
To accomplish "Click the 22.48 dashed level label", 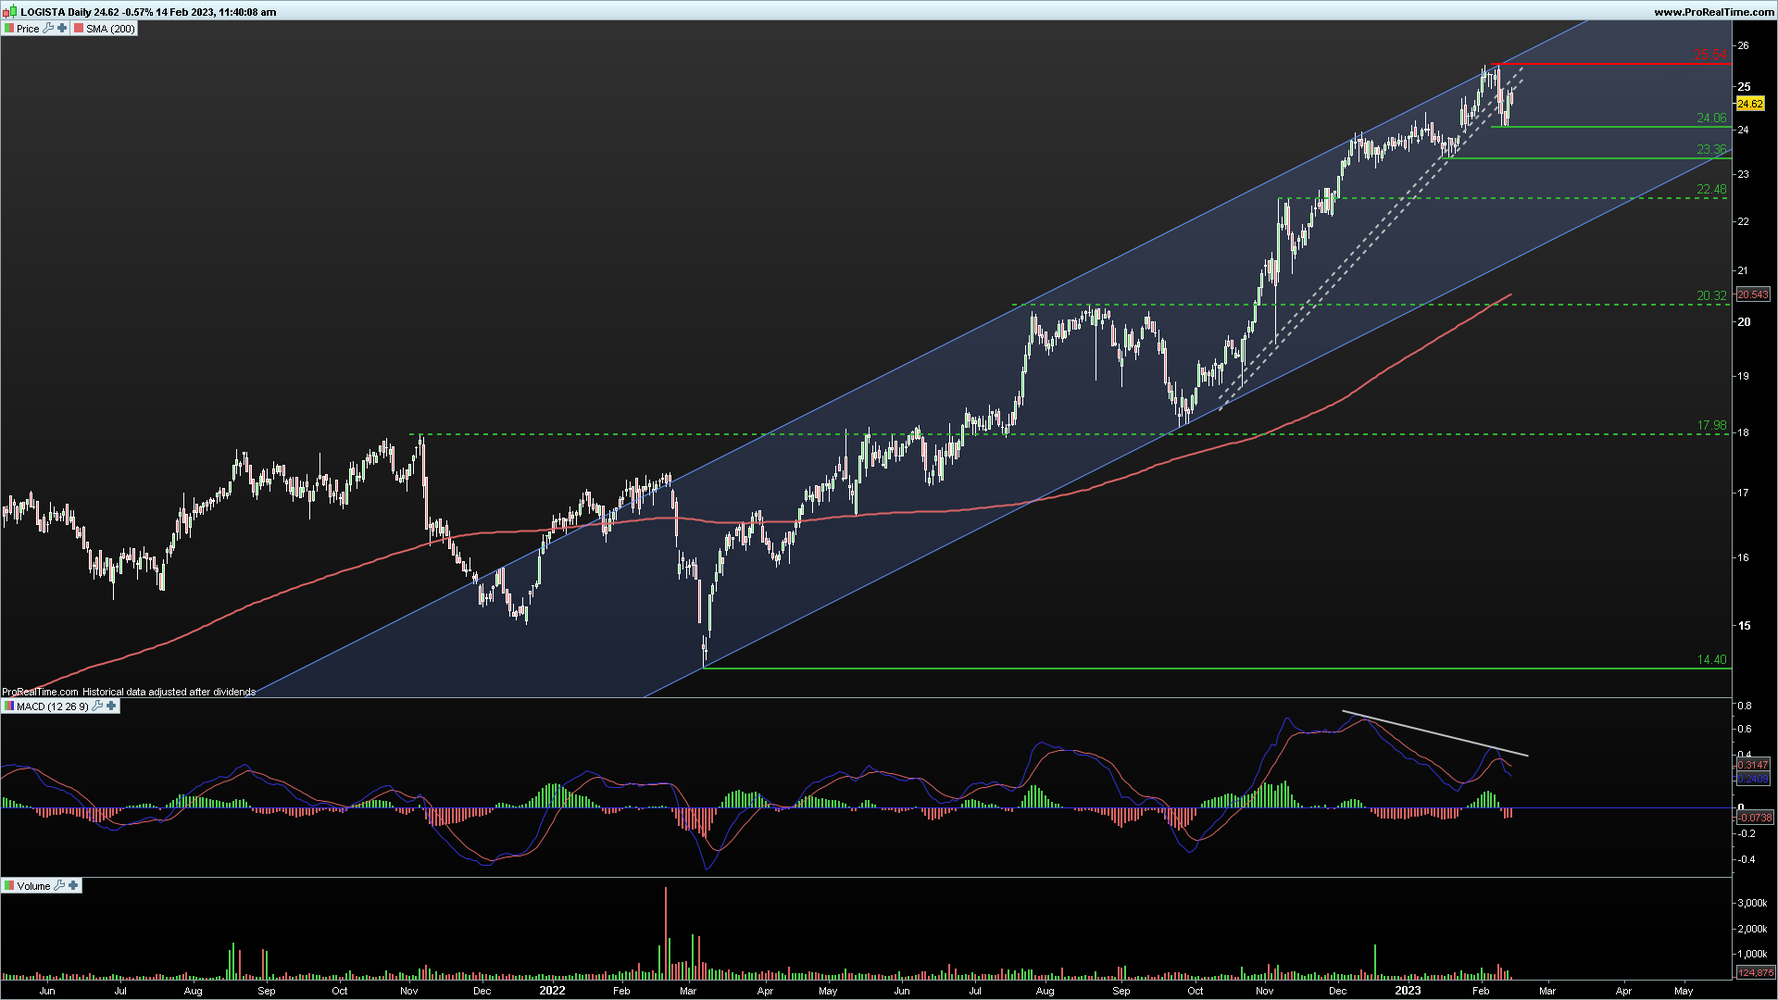I will [x=1711, y=189].
